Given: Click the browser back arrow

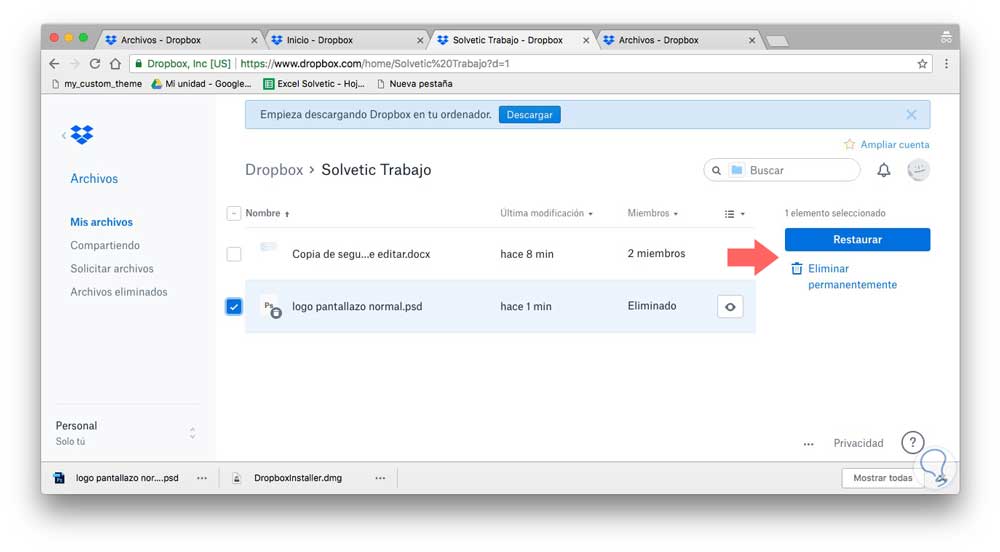Looking at the screenshot, I should coord(54,64).
